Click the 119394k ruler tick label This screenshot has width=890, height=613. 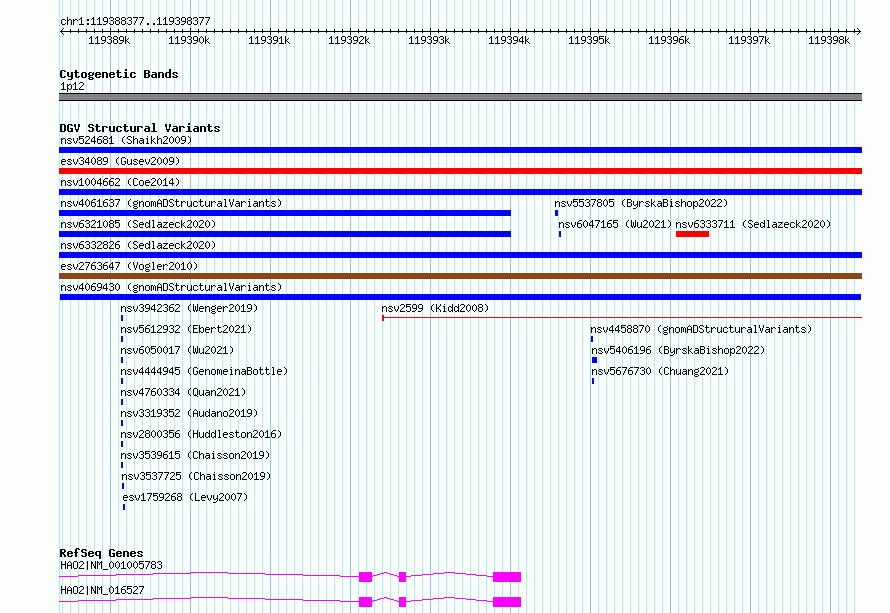point(509,40)
